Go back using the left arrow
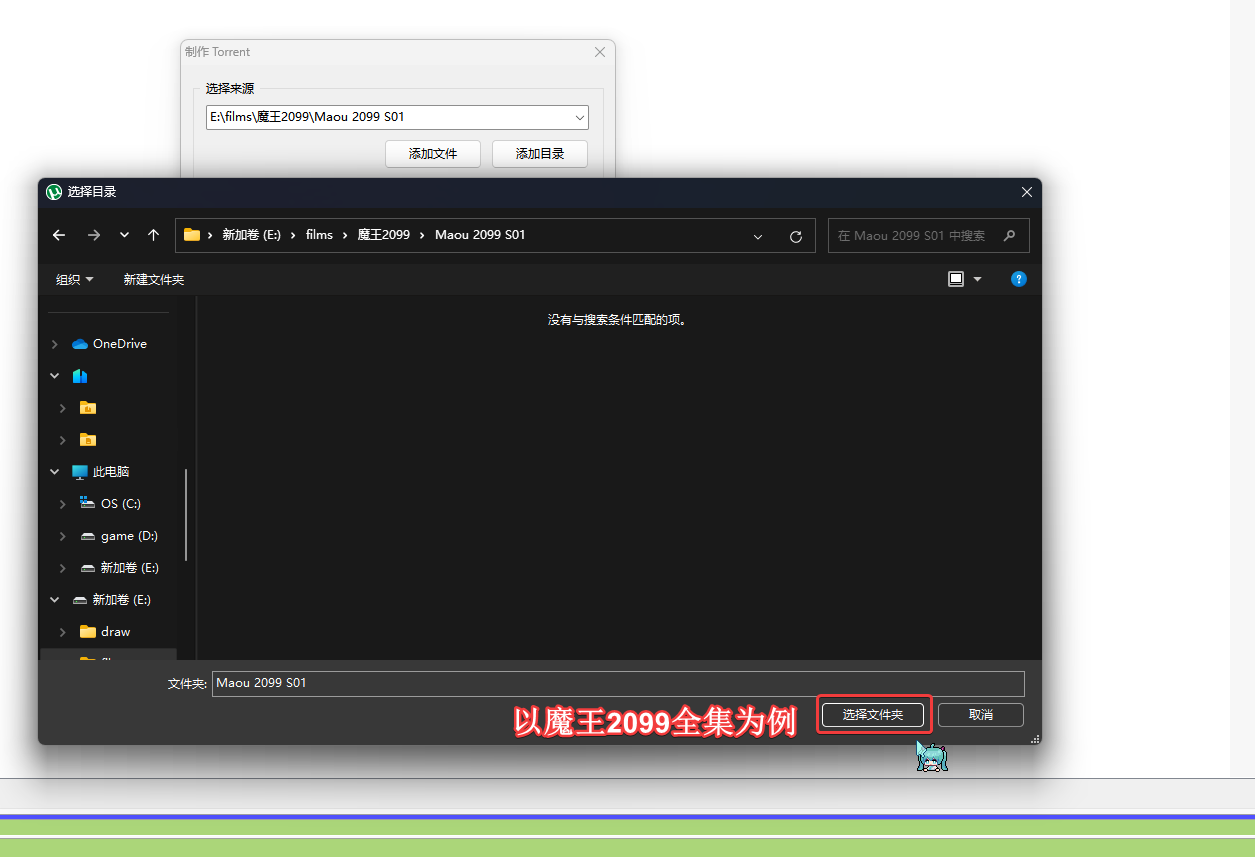 59,235
